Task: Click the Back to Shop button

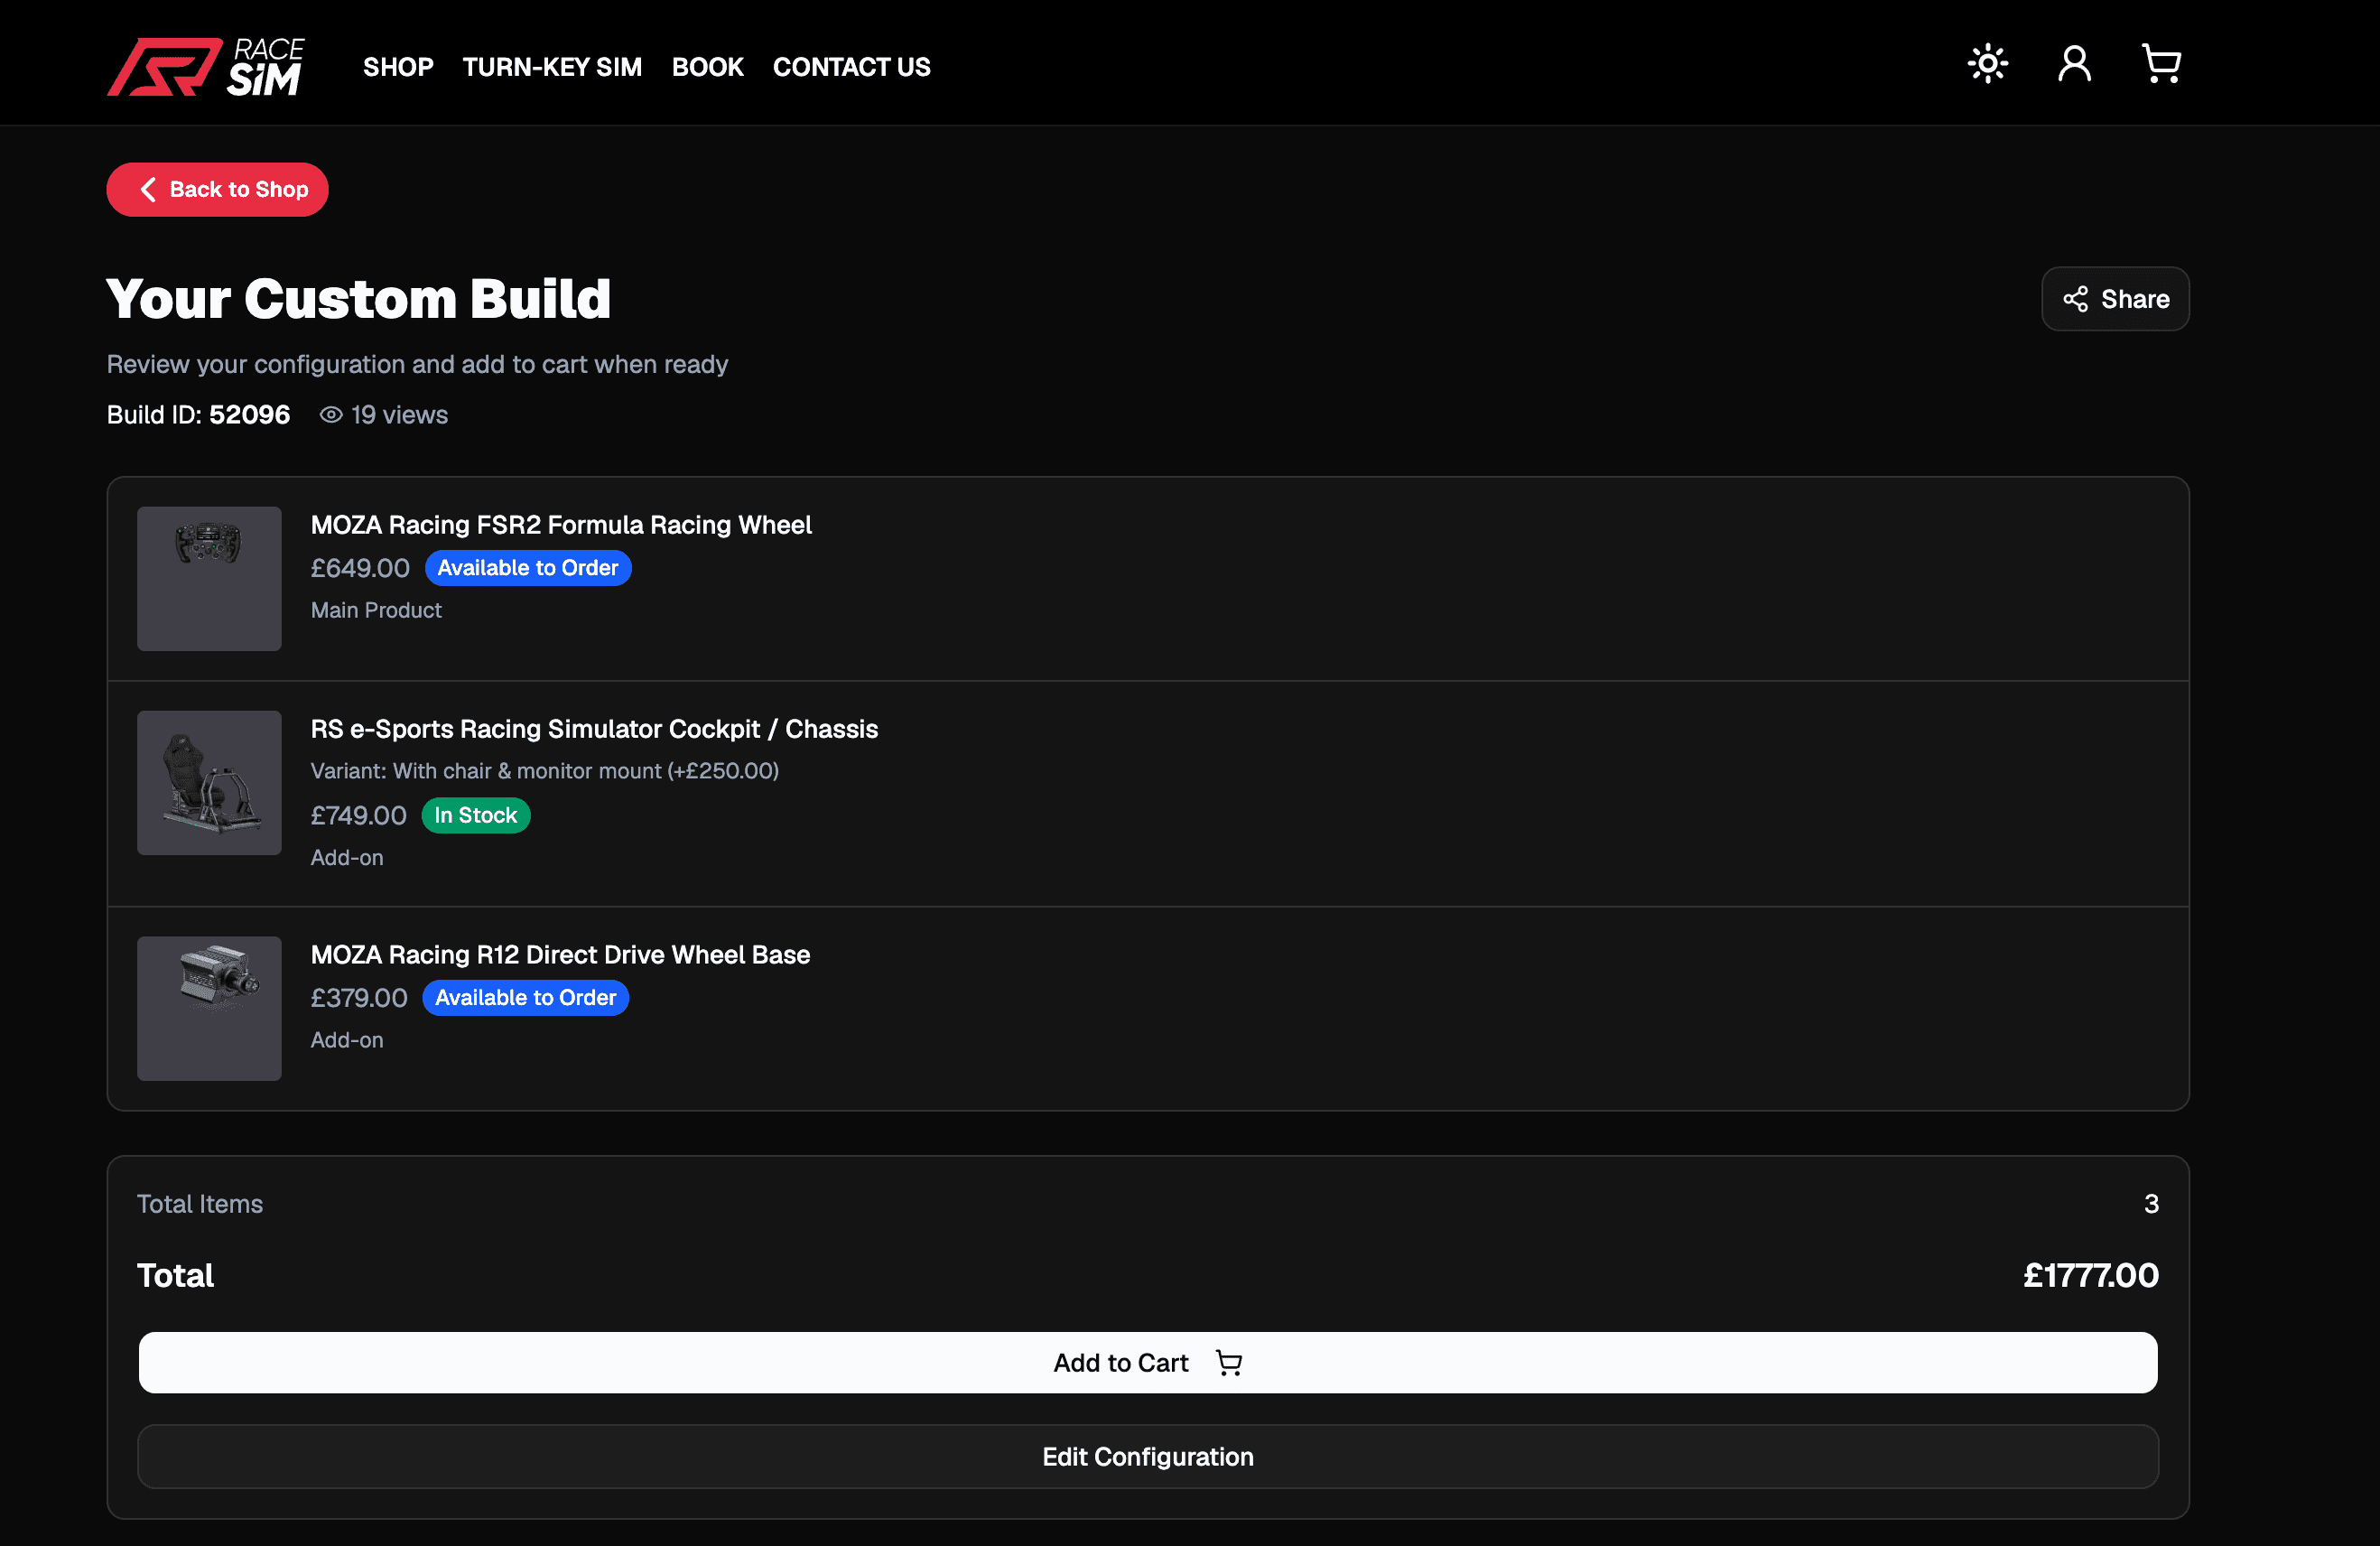Action: (218, 190)
